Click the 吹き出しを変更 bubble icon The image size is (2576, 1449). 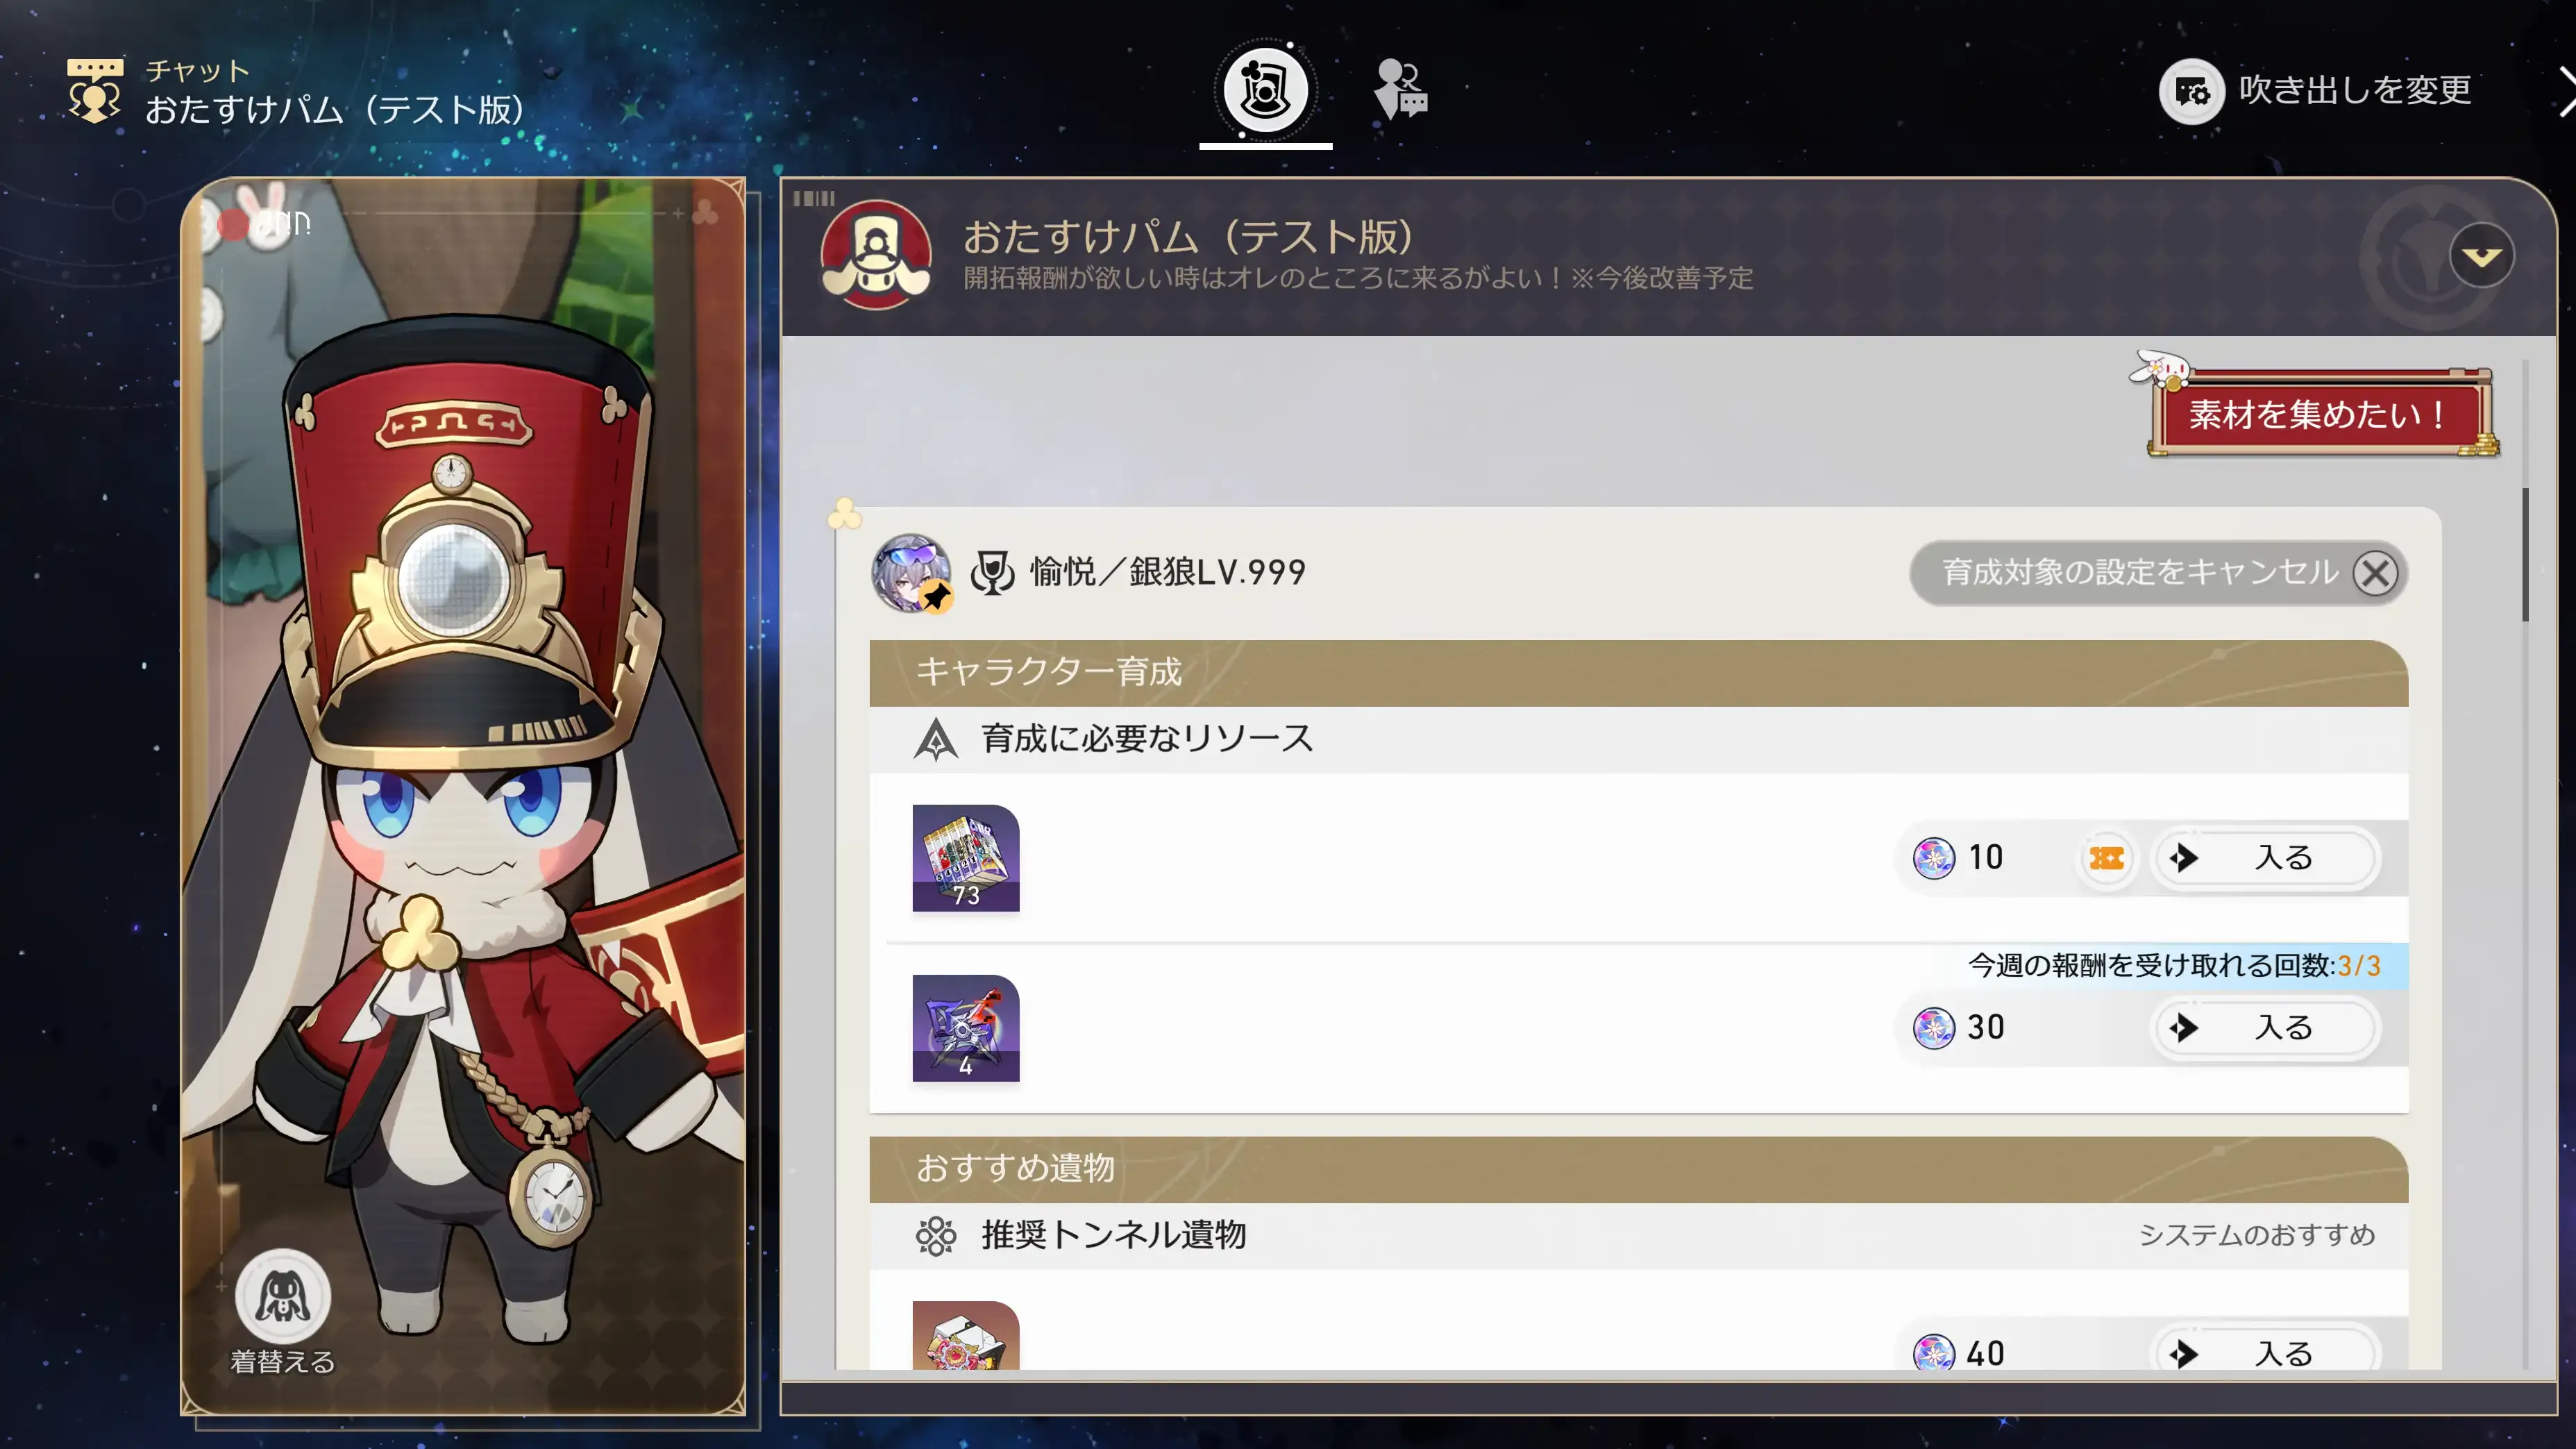coord(2191,91)
